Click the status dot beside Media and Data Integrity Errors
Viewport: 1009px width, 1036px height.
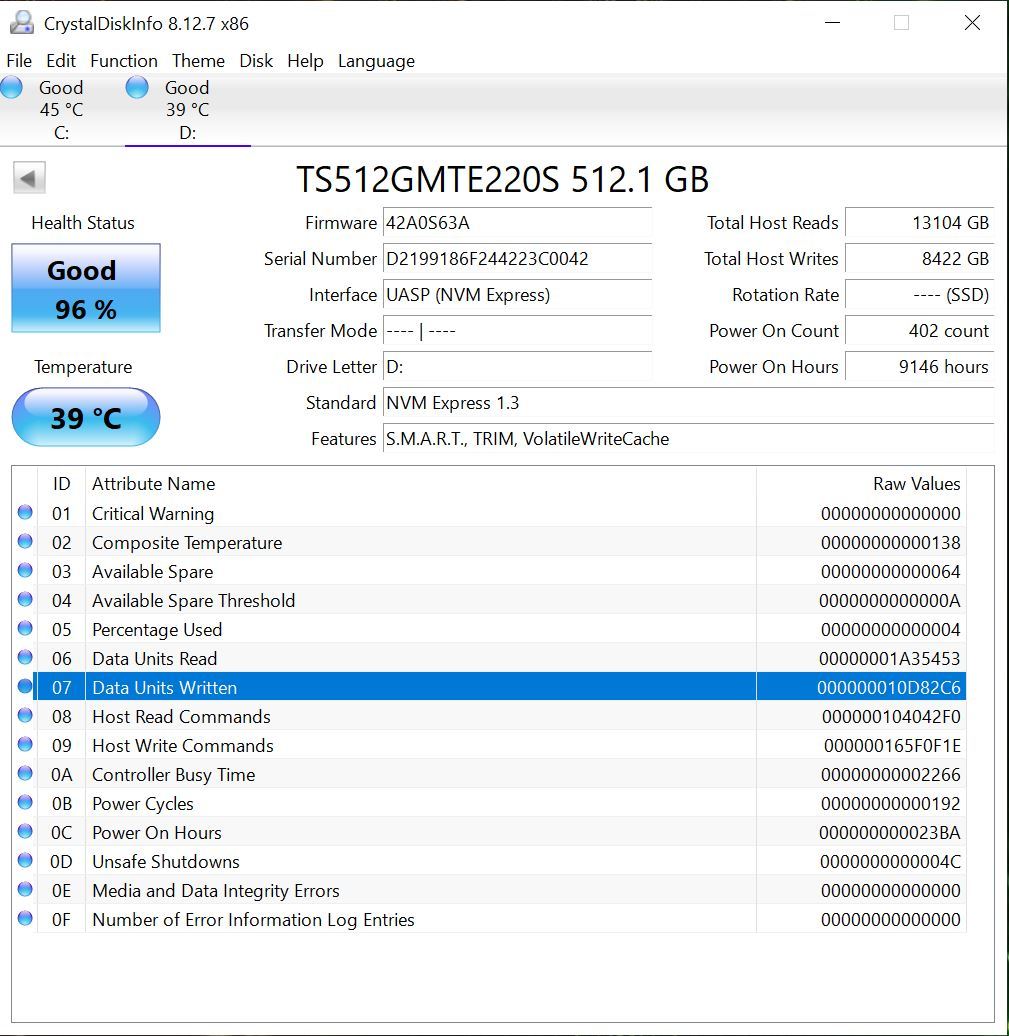pos(25,890)
